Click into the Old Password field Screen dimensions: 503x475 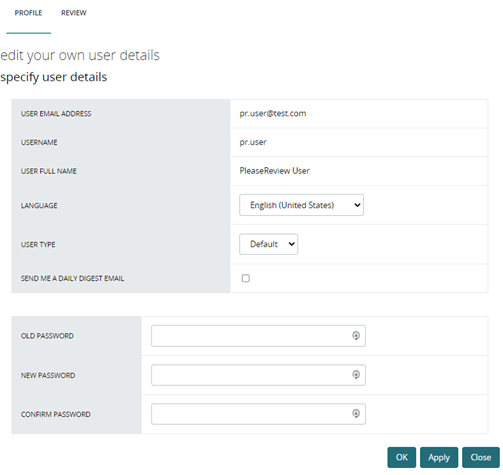point(258,336)
